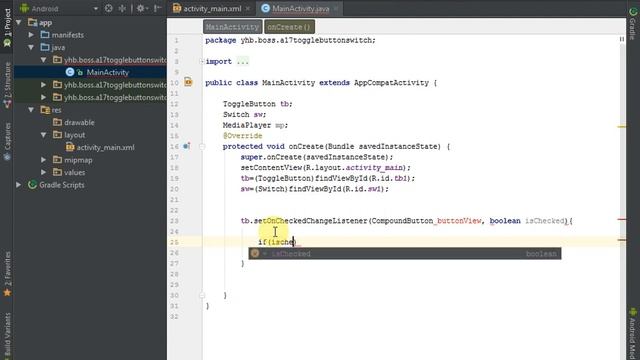Image resolution: width=640 pixels, height=360 pixels.
Task: Hide the Project panel with pin icon
Action: 158,8
